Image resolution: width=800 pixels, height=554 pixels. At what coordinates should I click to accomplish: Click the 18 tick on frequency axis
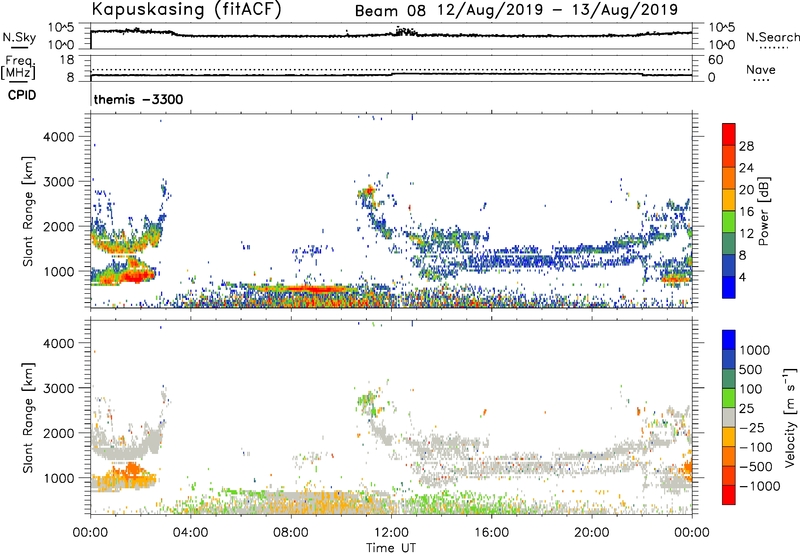tap(67, 60)
